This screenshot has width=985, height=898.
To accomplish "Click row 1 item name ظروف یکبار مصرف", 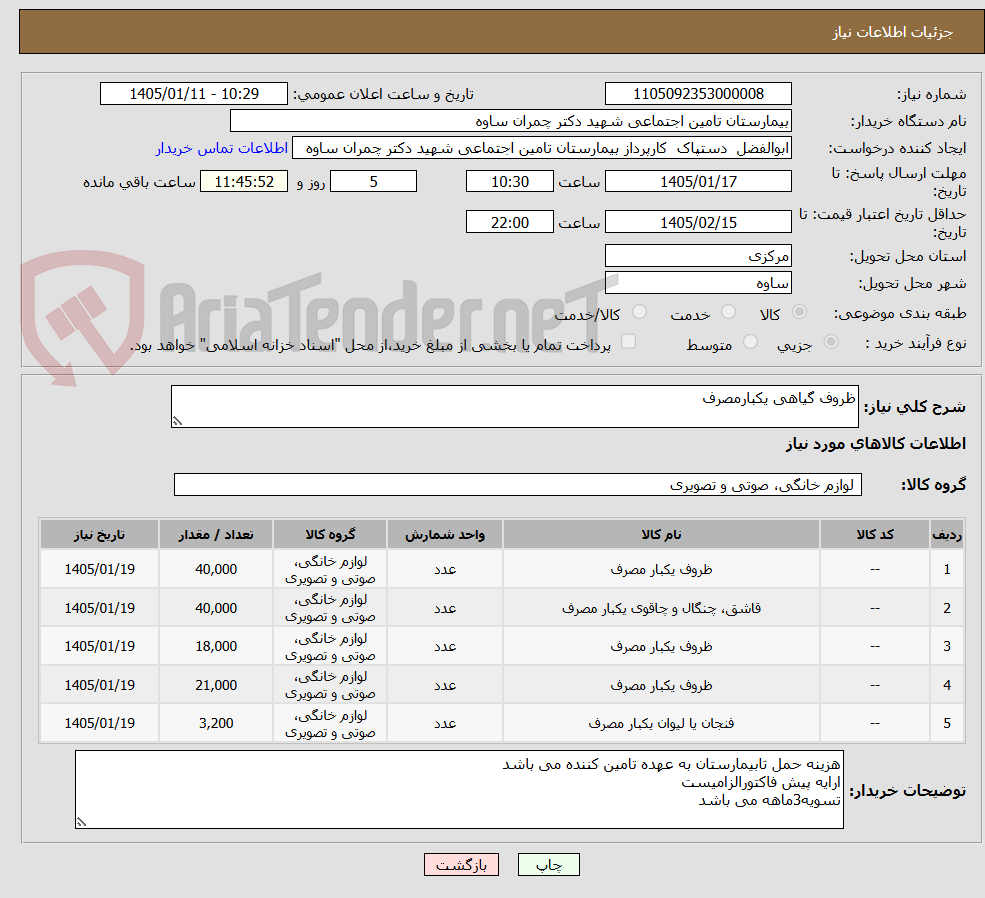I will pos(661,569).
